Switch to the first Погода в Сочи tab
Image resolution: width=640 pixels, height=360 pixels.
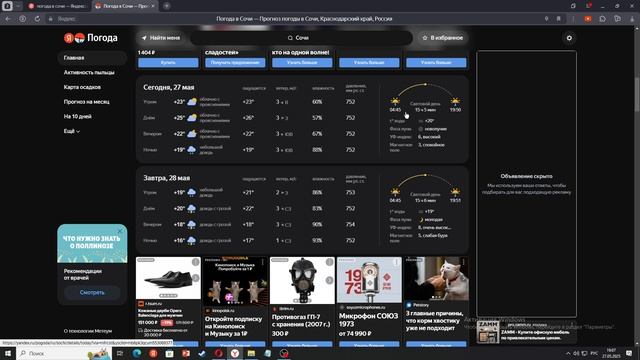coord(57,6)
